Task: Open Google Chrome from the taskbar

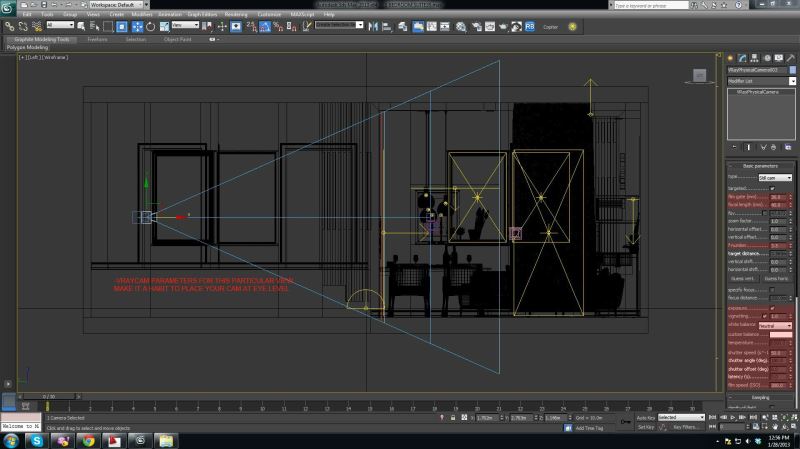Action: point(88,440)
